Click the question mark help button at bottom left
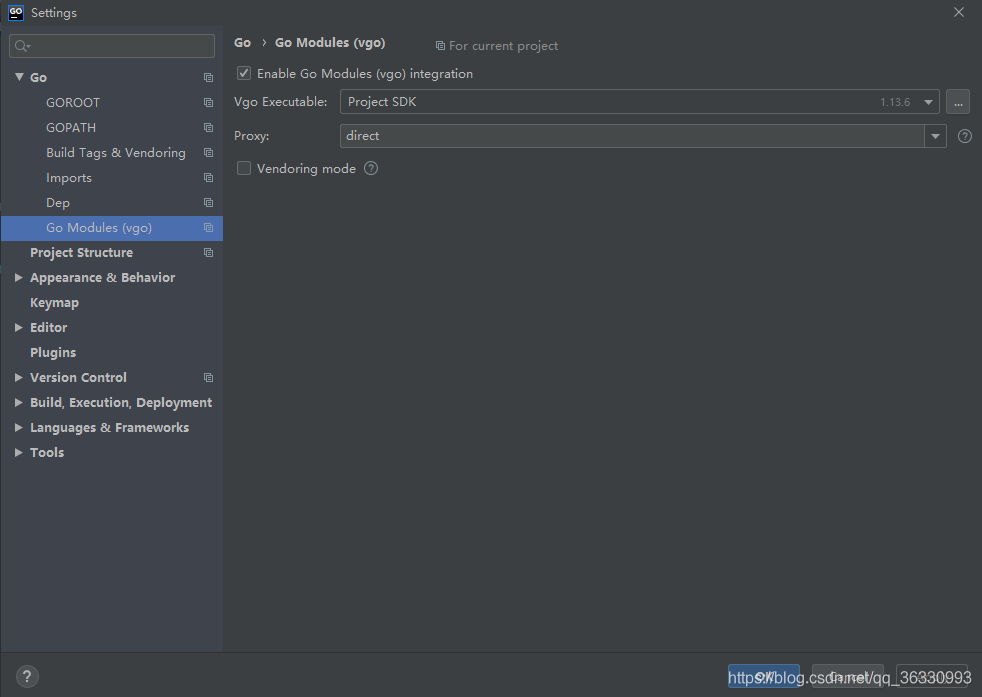 [27, 676]
